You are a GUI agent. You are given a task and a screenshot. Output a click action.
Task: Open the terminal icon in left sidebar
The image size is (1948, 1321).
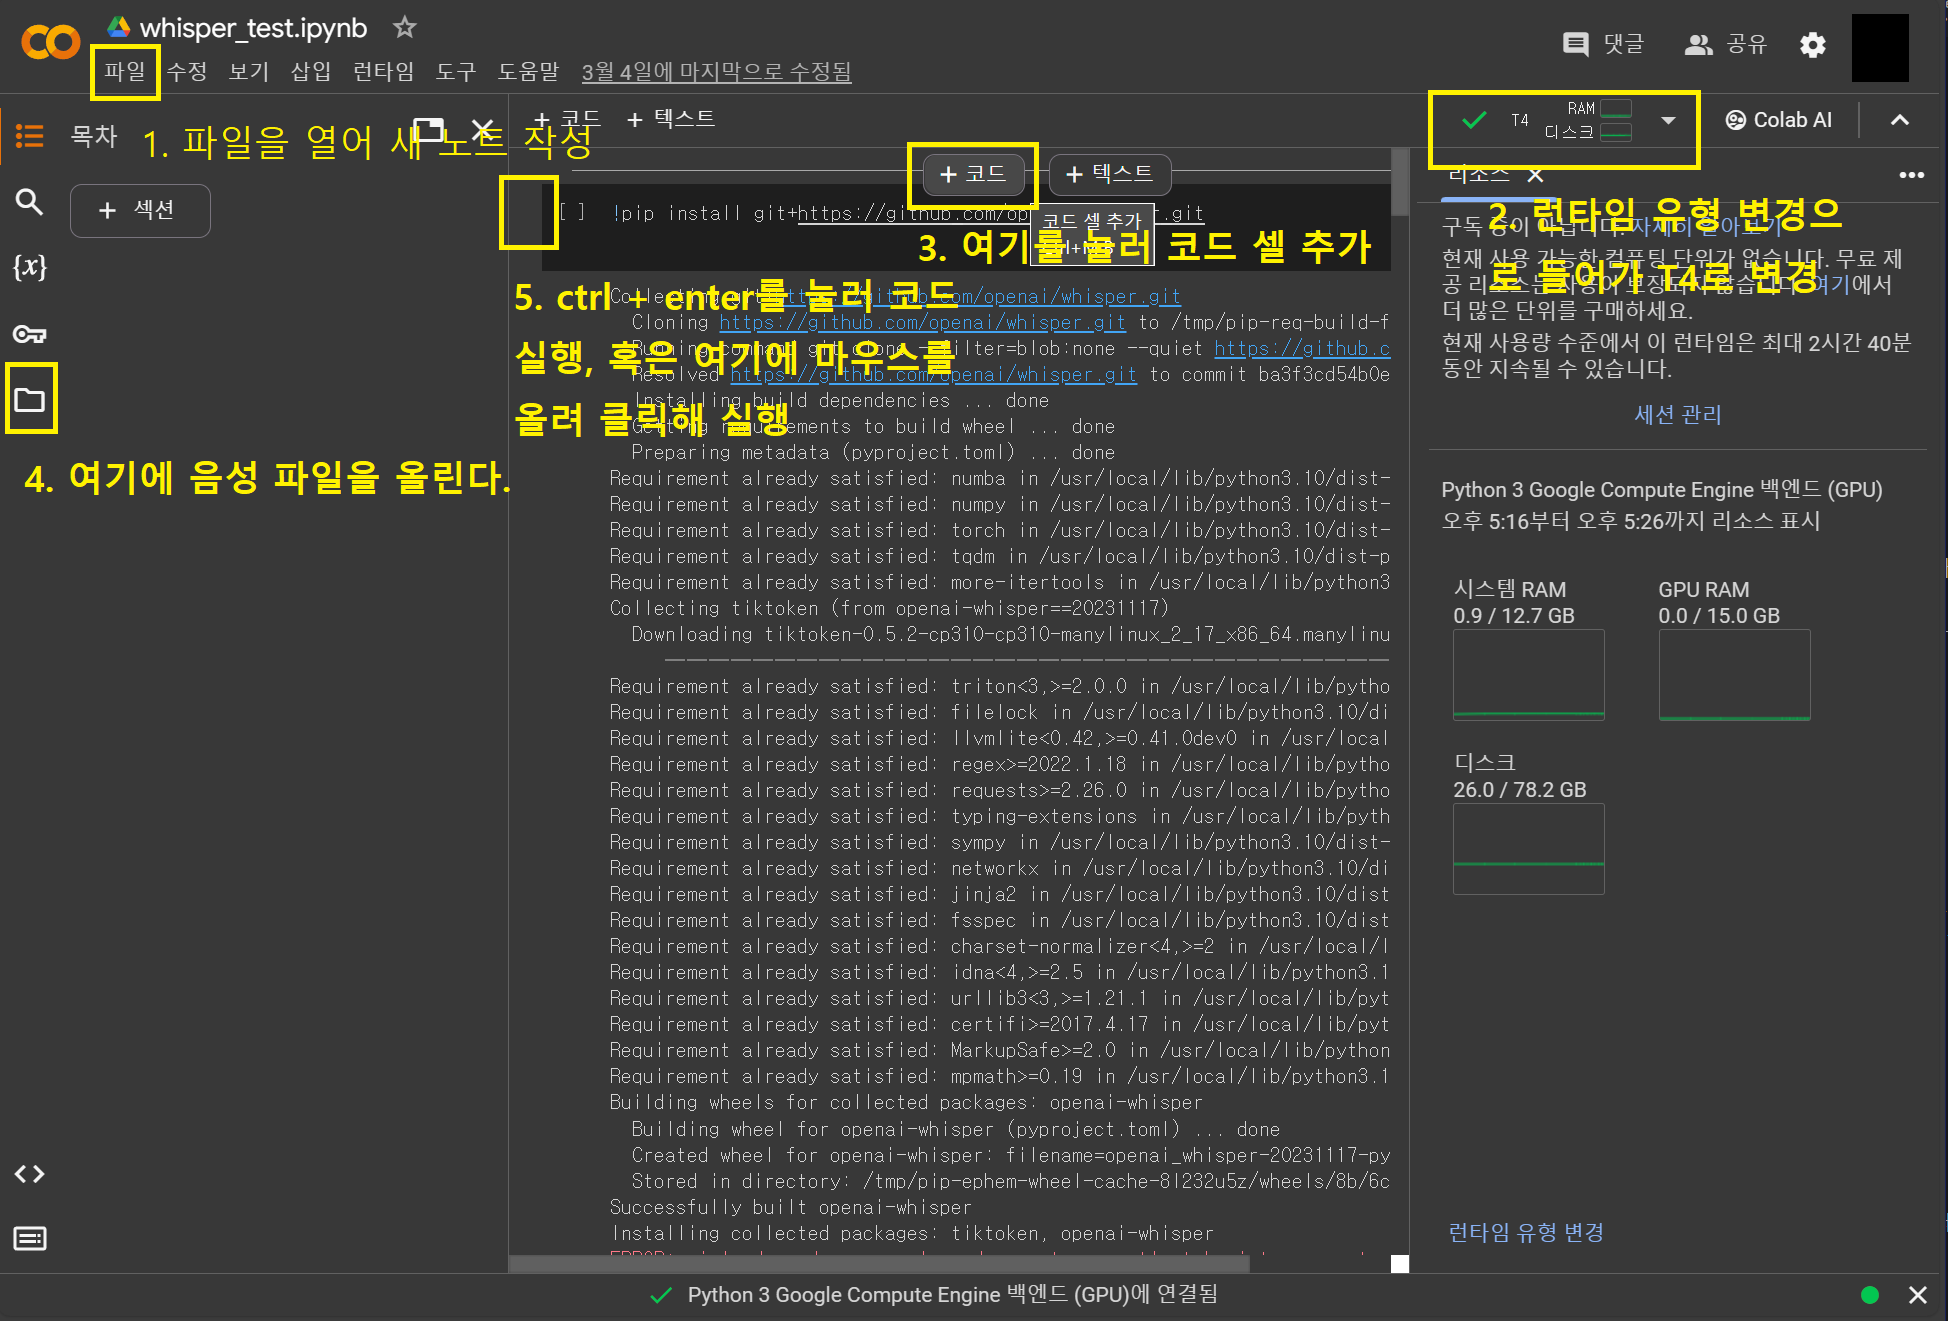29,1239
